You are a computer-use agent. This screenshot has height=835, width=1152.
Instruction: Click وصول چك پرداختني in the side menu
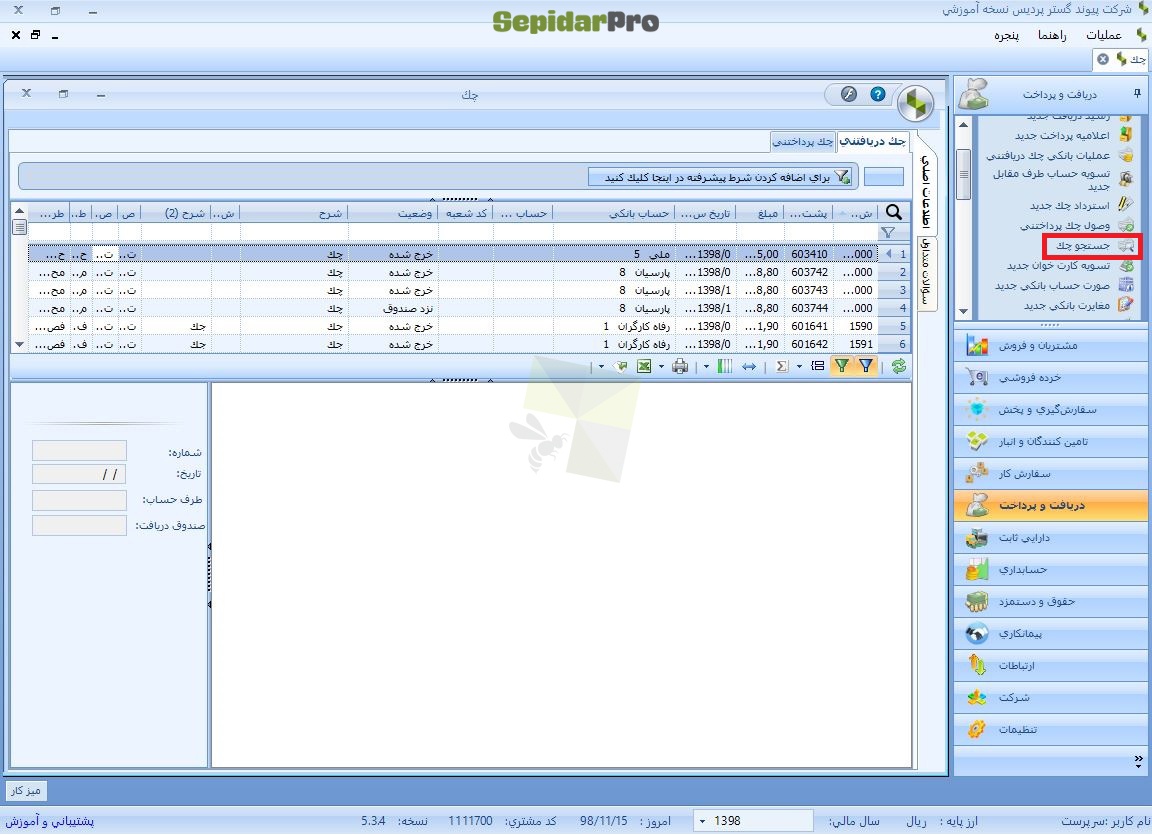coord(1076,225)
